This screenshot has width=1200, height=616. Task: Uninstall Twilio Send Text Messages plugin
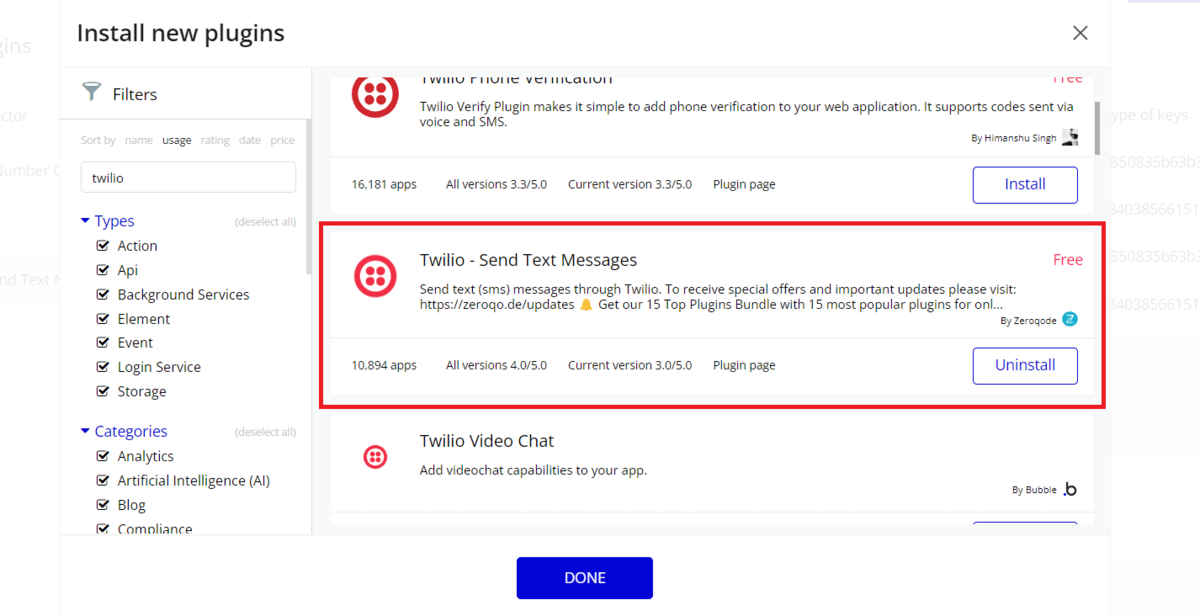pos(1025,366)
